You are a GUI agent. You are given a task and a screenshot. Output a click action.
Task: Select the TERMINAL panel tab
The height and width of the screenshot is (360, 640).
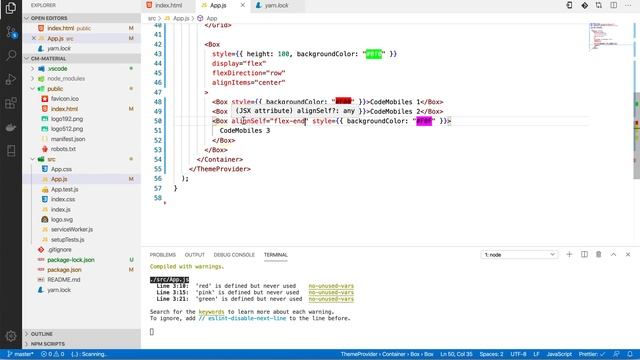(276, 255)
